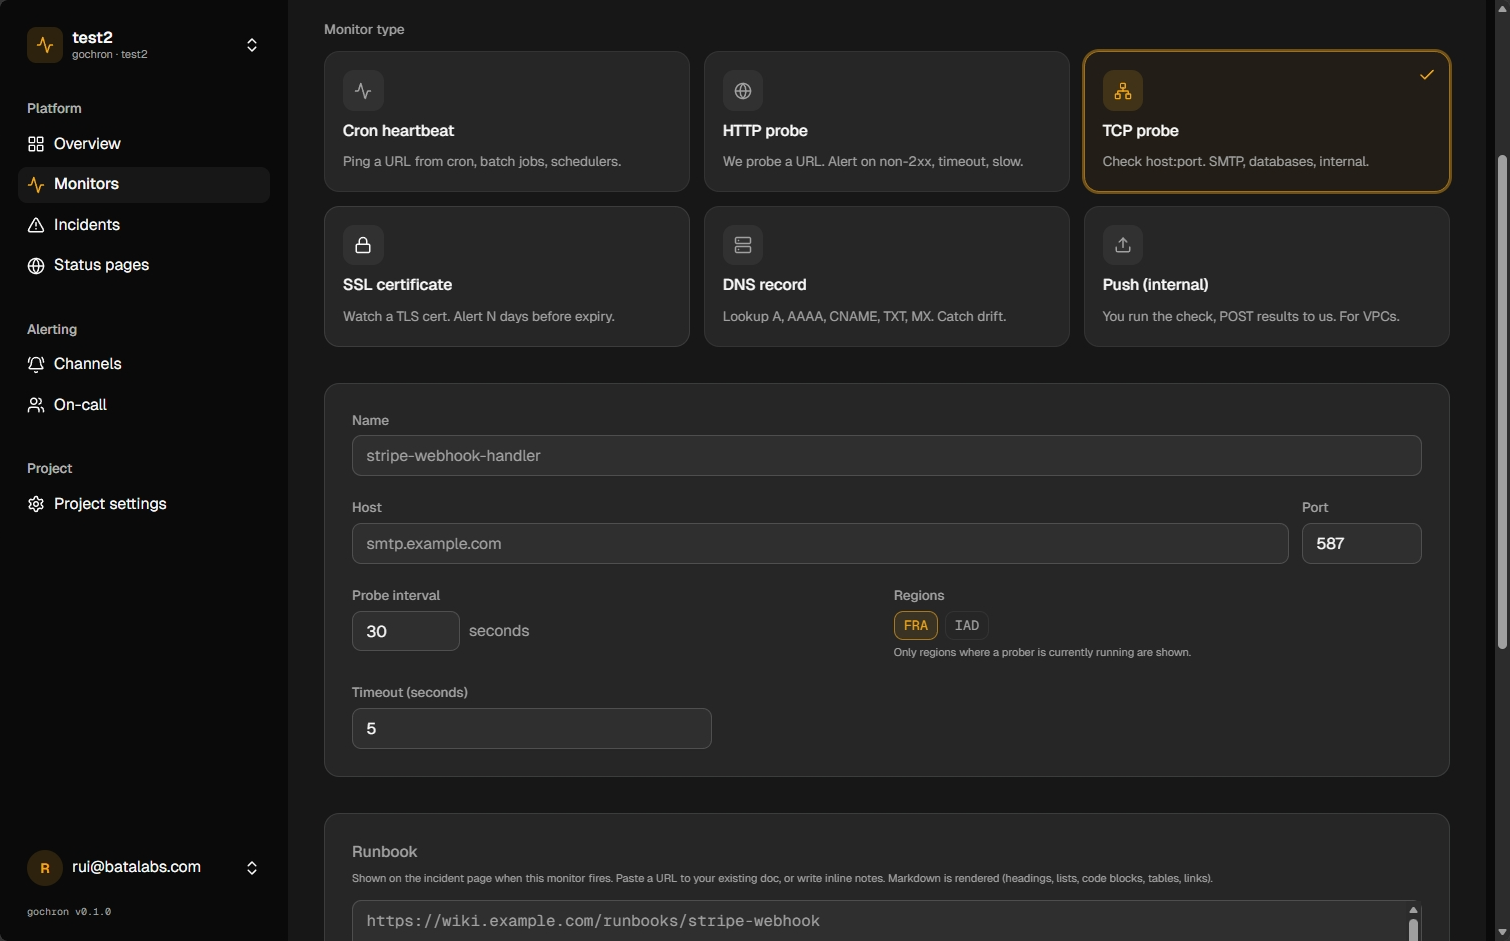Open the On-call page
The width and height of the screenshot is (1510, 941).
pyautogui.click(x=144, y=405)
